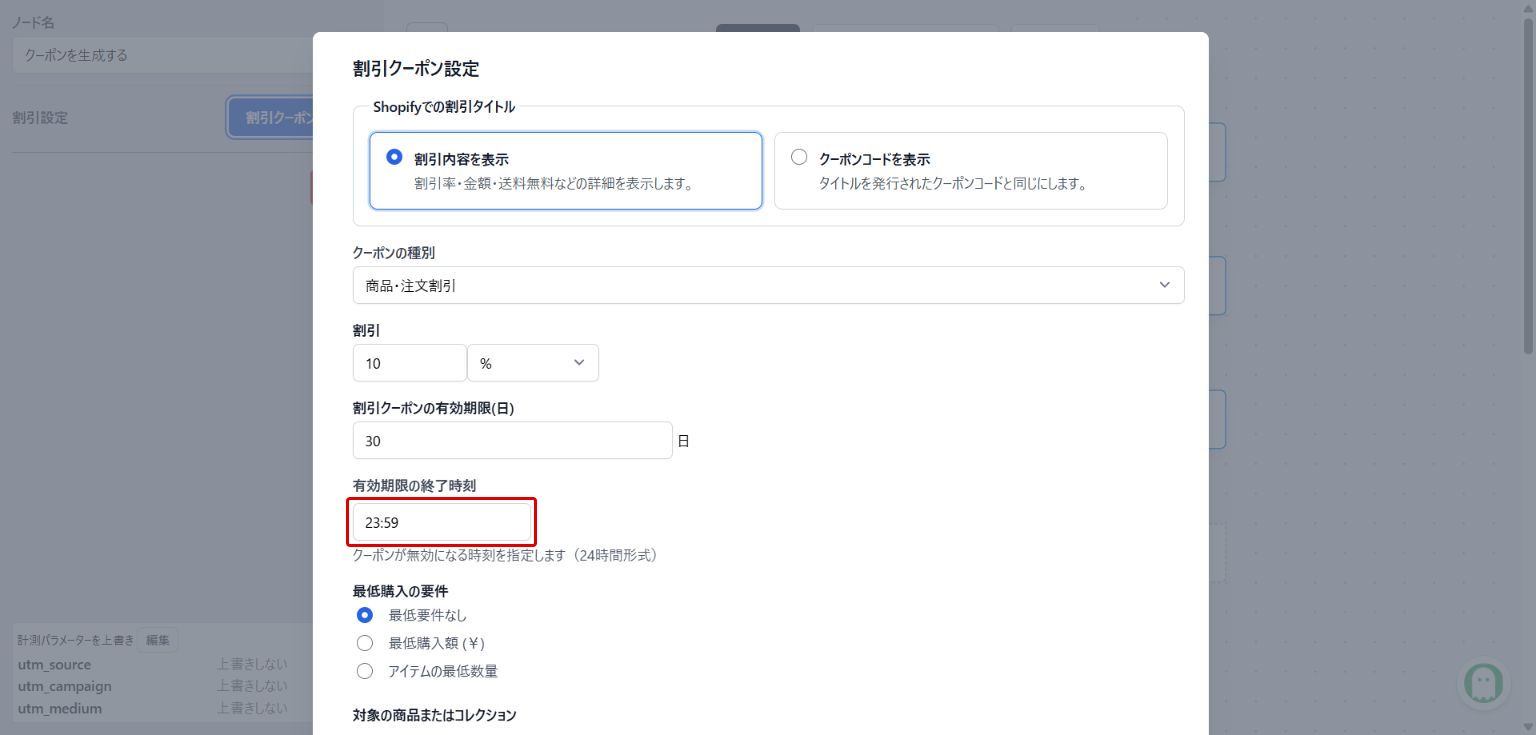
Task: Select クーポンコードを表示 radio option
Action: [799, 157]
